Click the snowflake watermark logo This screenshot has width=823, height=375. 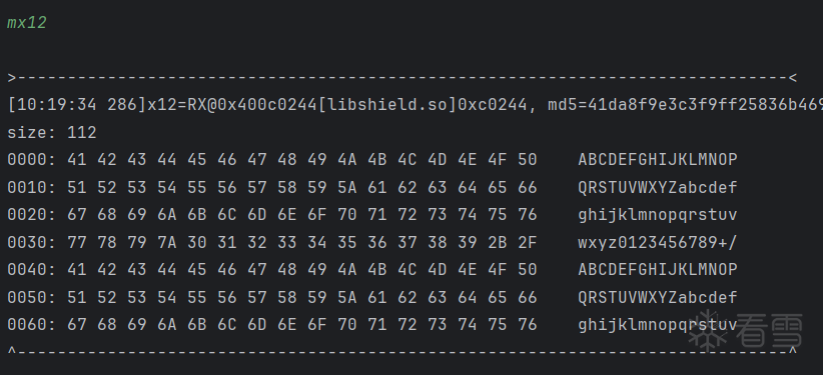pyautogui.click(x=708, y=332)
